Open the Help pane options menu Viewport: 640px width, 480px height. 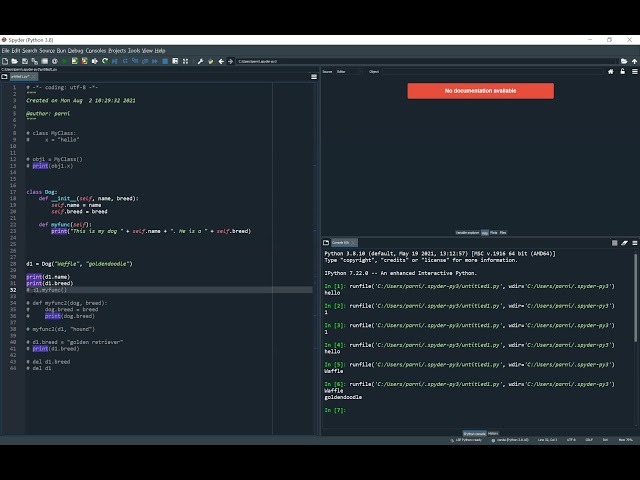(635, 71)
